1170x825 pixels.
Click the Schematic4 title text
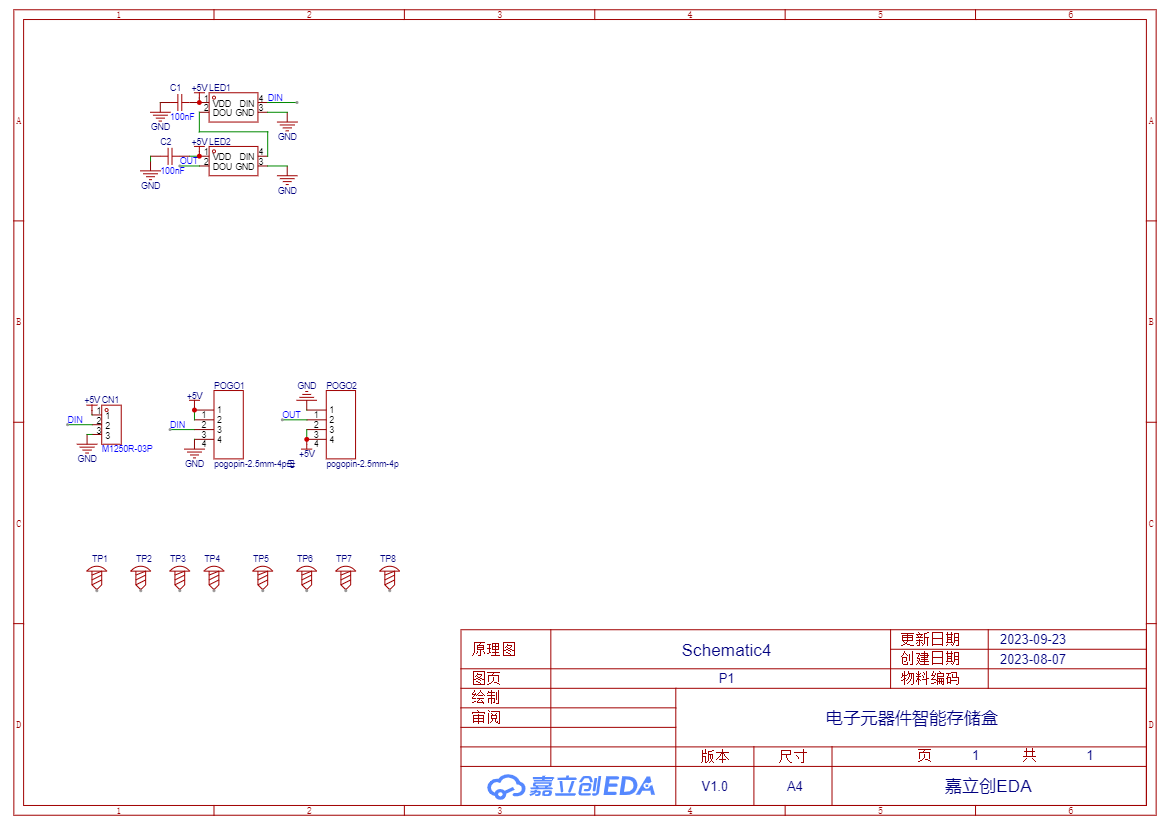[x=726, y=650]
